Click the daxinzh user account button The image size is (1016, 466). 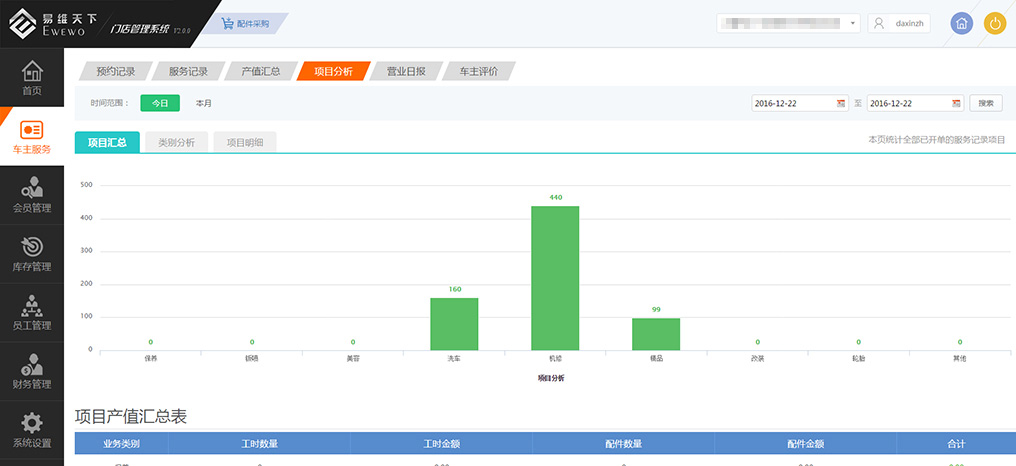[x=900, y=23]
